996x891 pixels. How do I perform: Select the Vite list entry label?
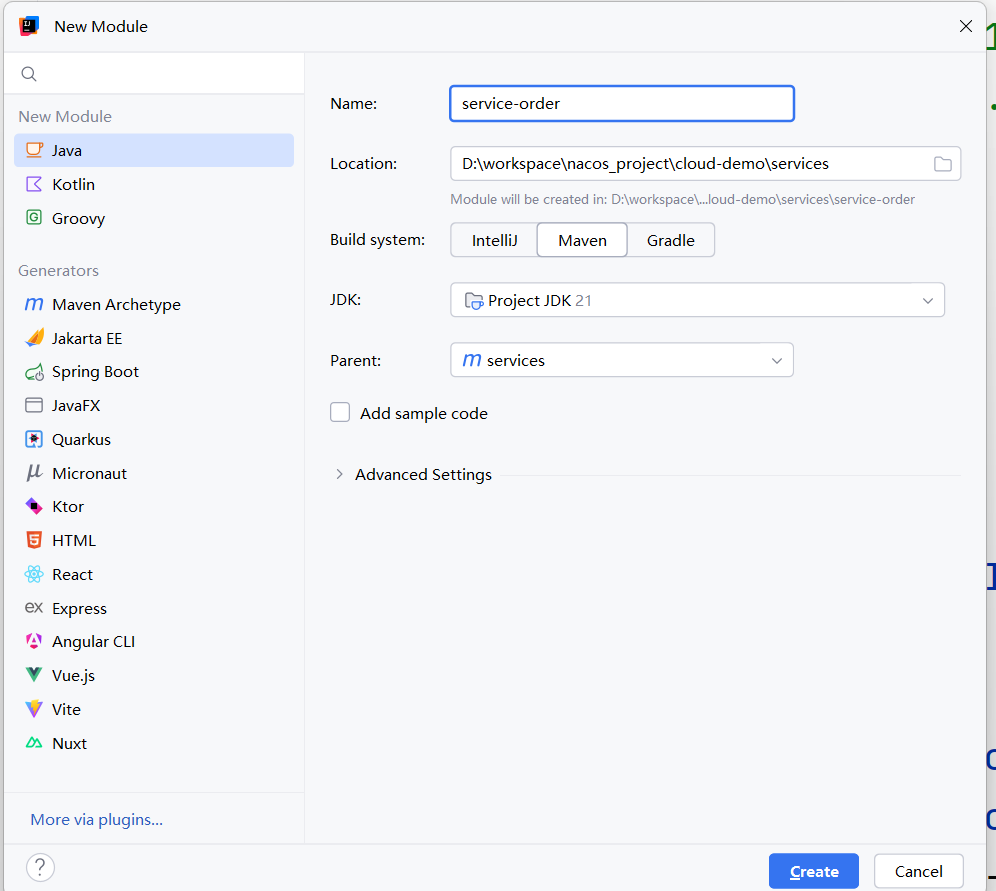tap(66, 709)
